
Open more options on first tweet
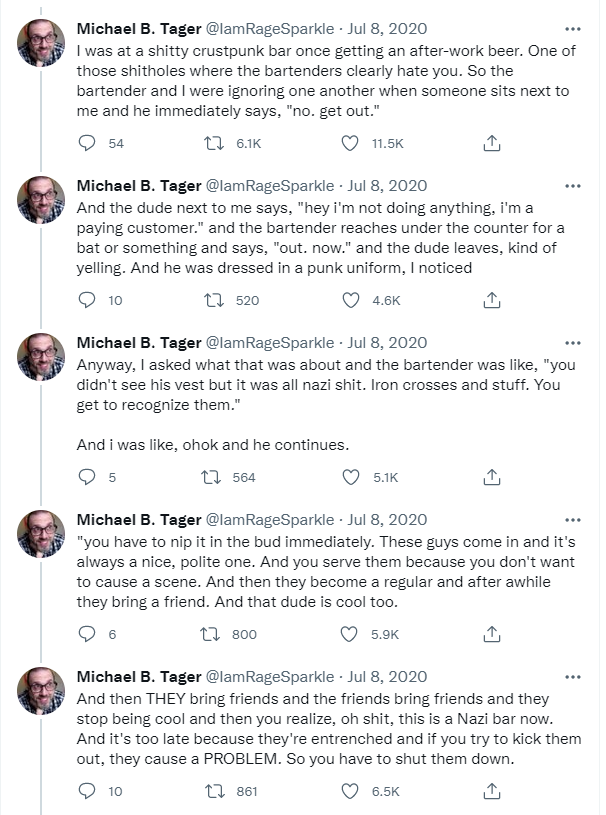573,28
